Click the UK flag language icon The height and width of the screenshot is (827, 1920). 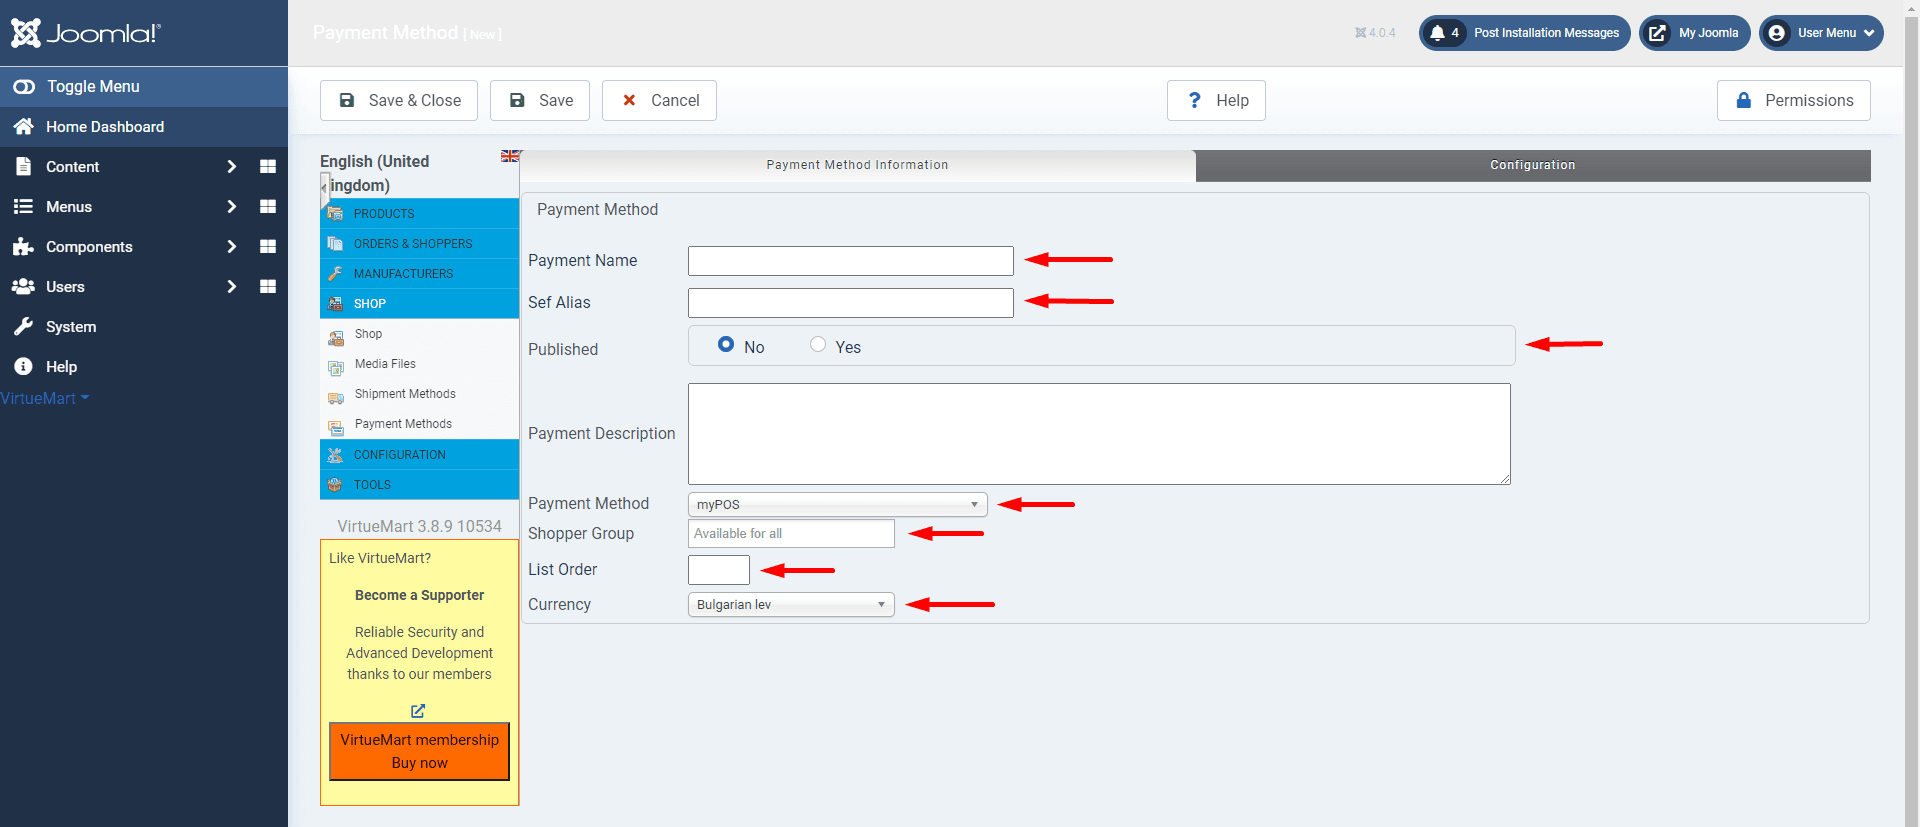pos(510,156)
